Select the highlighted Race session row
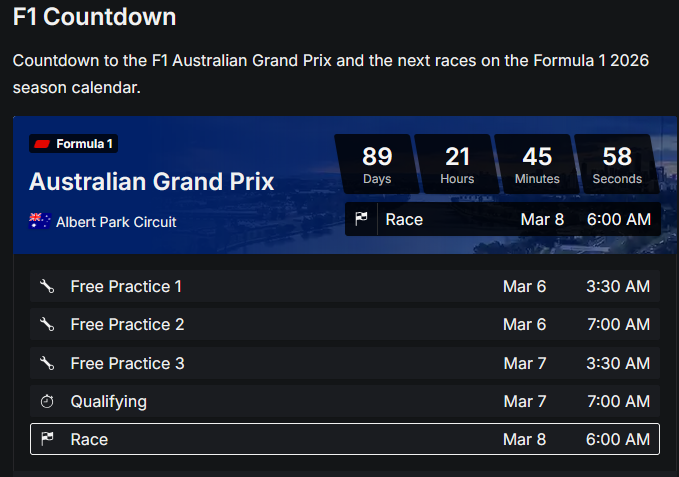 [345, 439]
